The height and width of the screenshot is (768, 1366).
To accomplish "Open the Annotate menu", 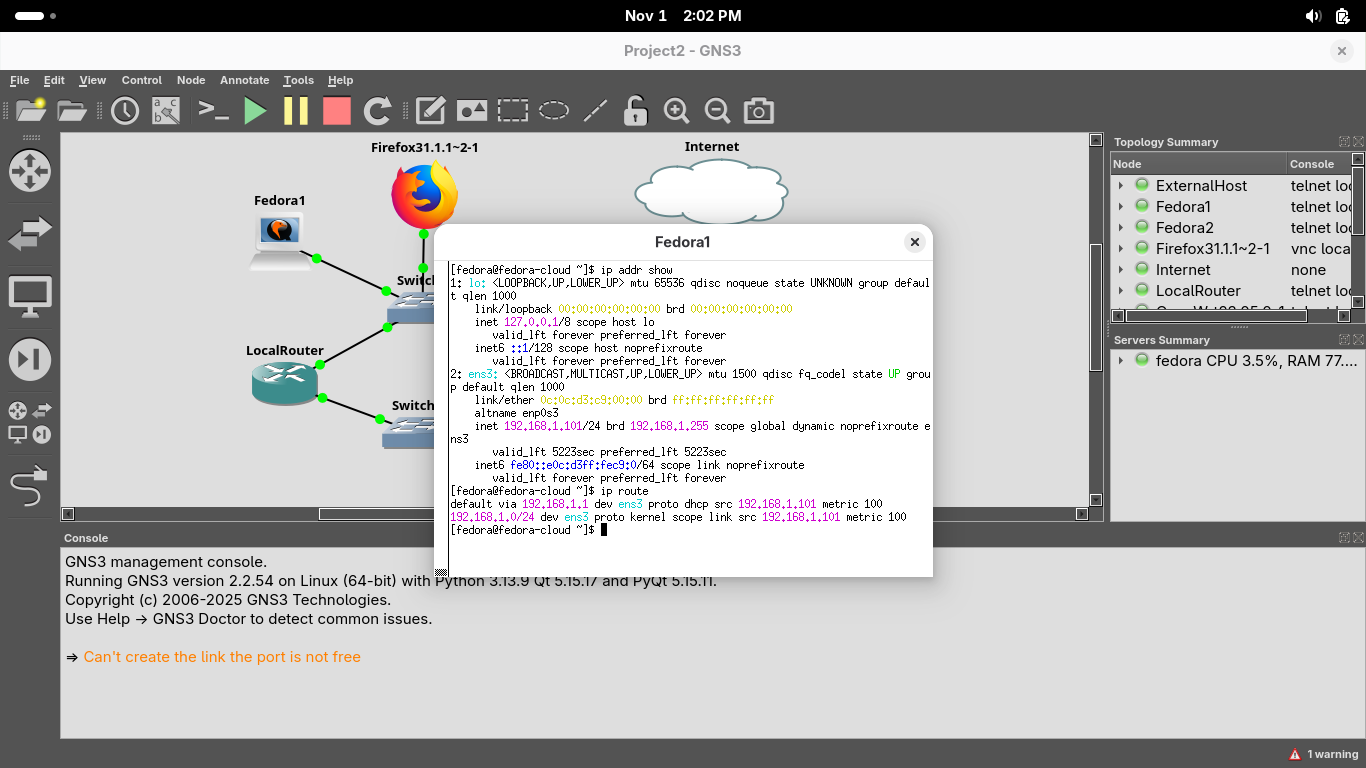I will (x=244, y=80).
